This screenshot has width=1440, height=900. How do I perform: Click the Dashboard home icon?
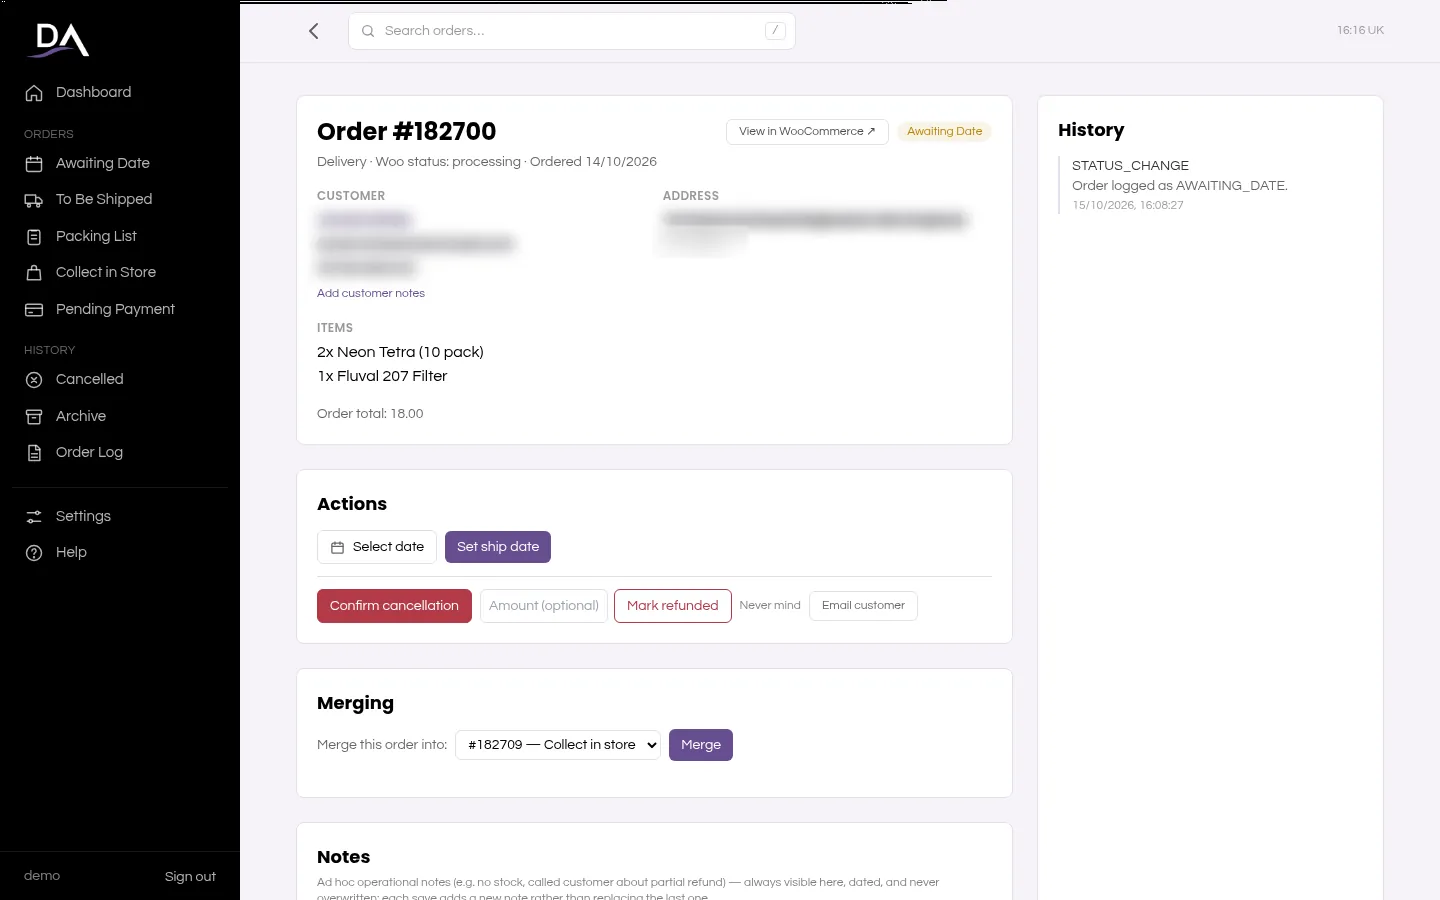coord(34,93)
